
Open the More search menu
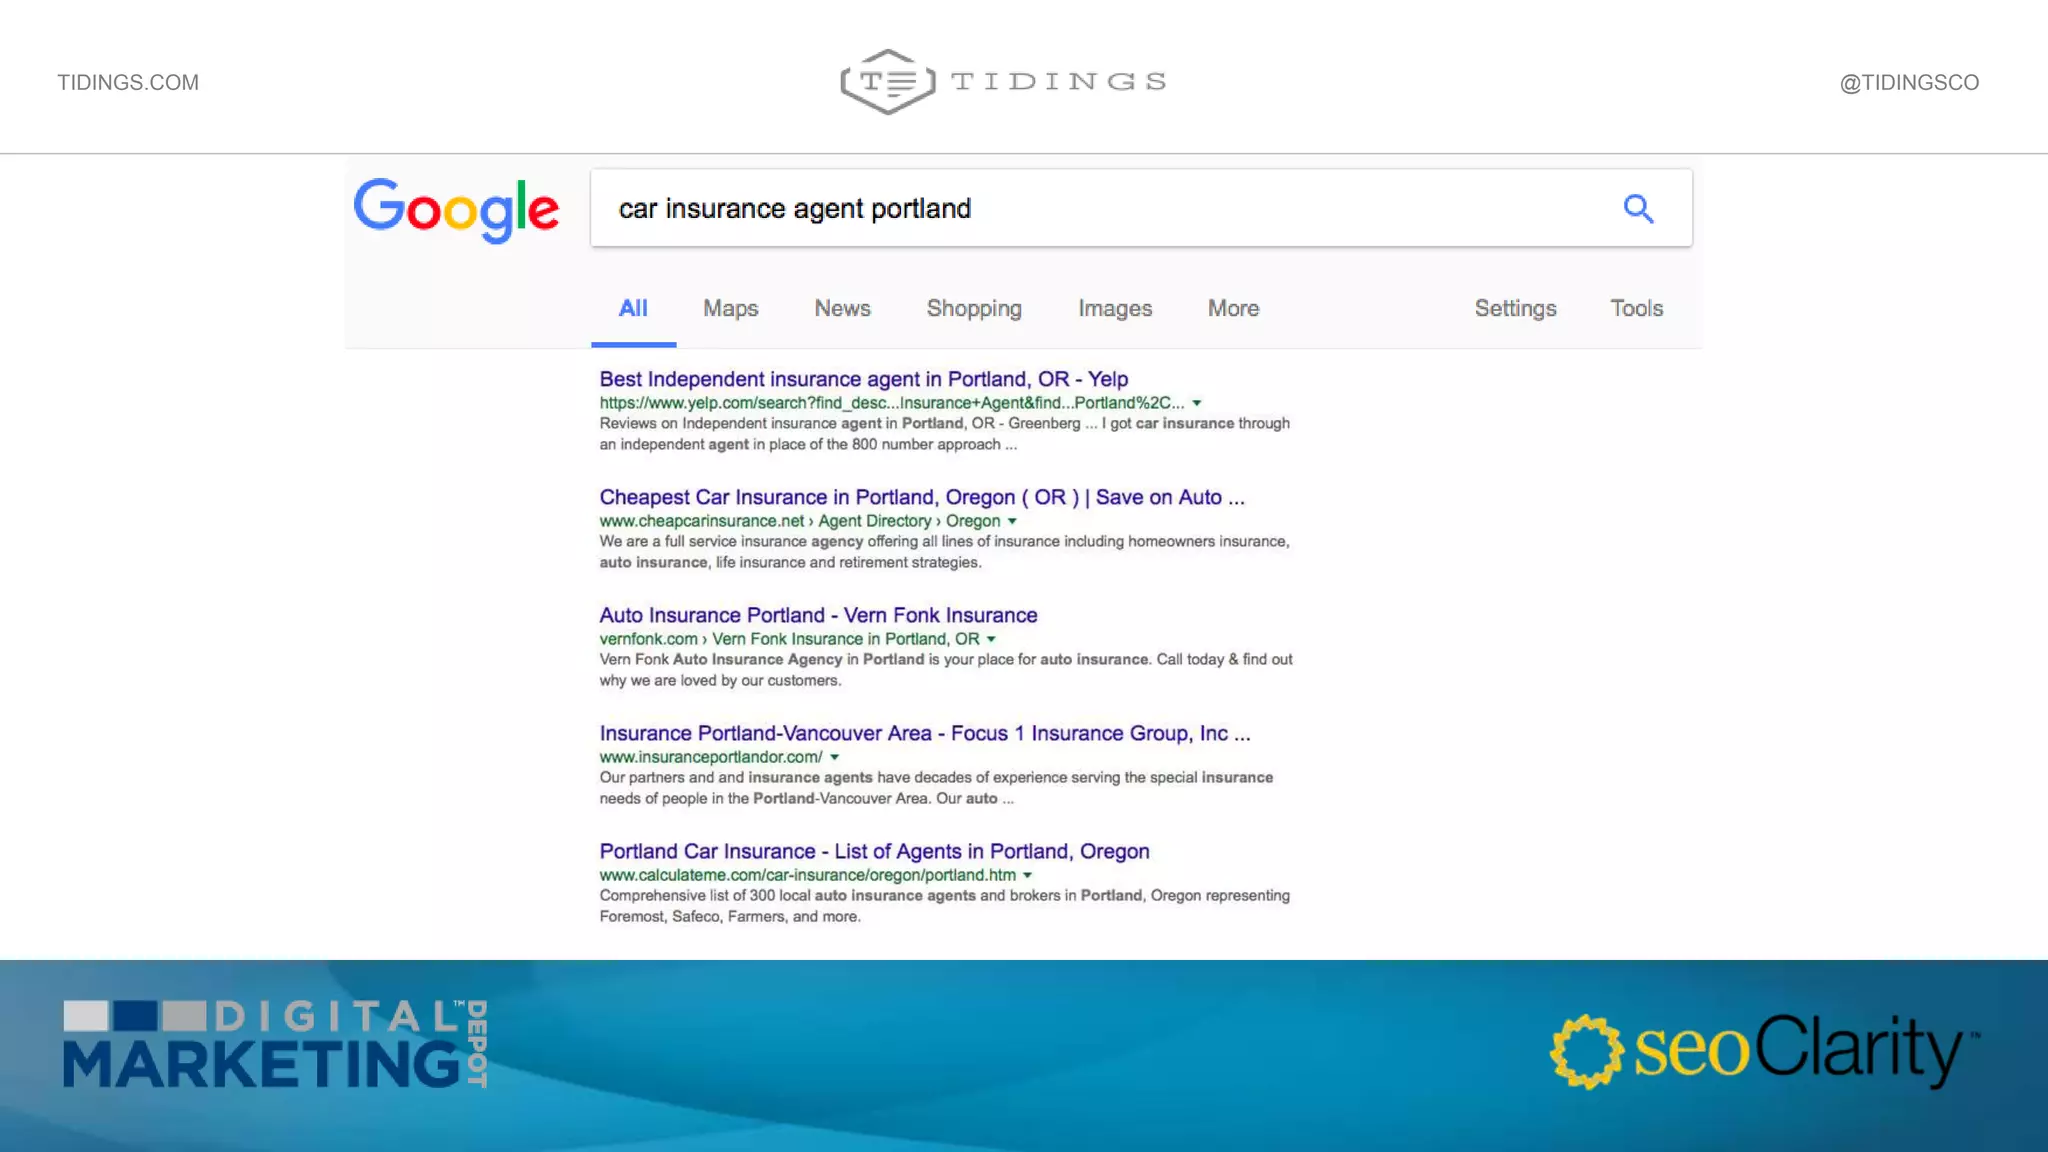(x=1232, y=308)
